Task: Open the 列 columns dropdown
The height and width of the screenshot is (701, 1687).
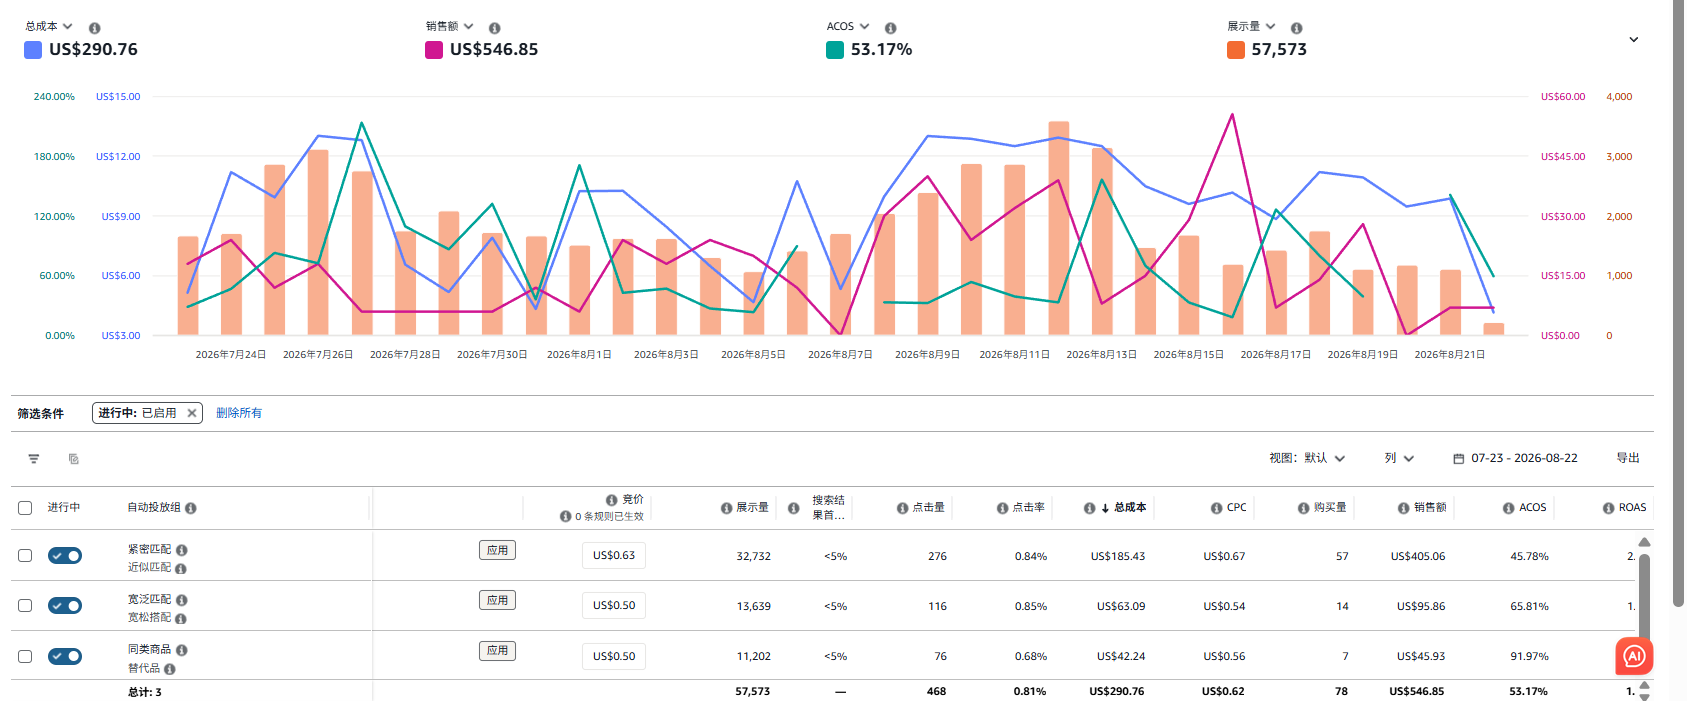Action: [x=1399, y=458]
